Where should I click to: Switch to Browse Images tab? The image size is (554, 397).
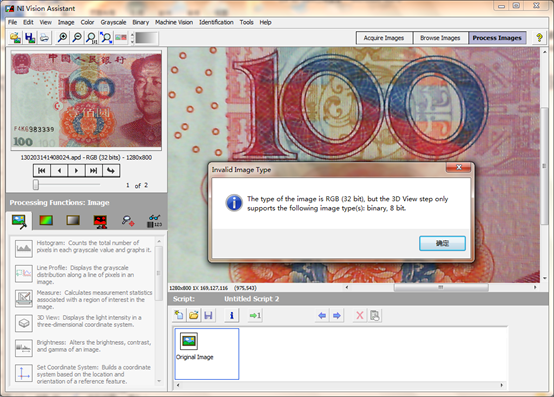(440, 38)
